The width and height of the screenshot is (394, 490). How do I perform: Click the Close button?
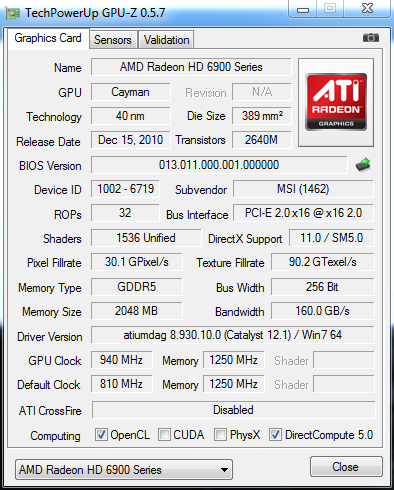tap(346, 467)
